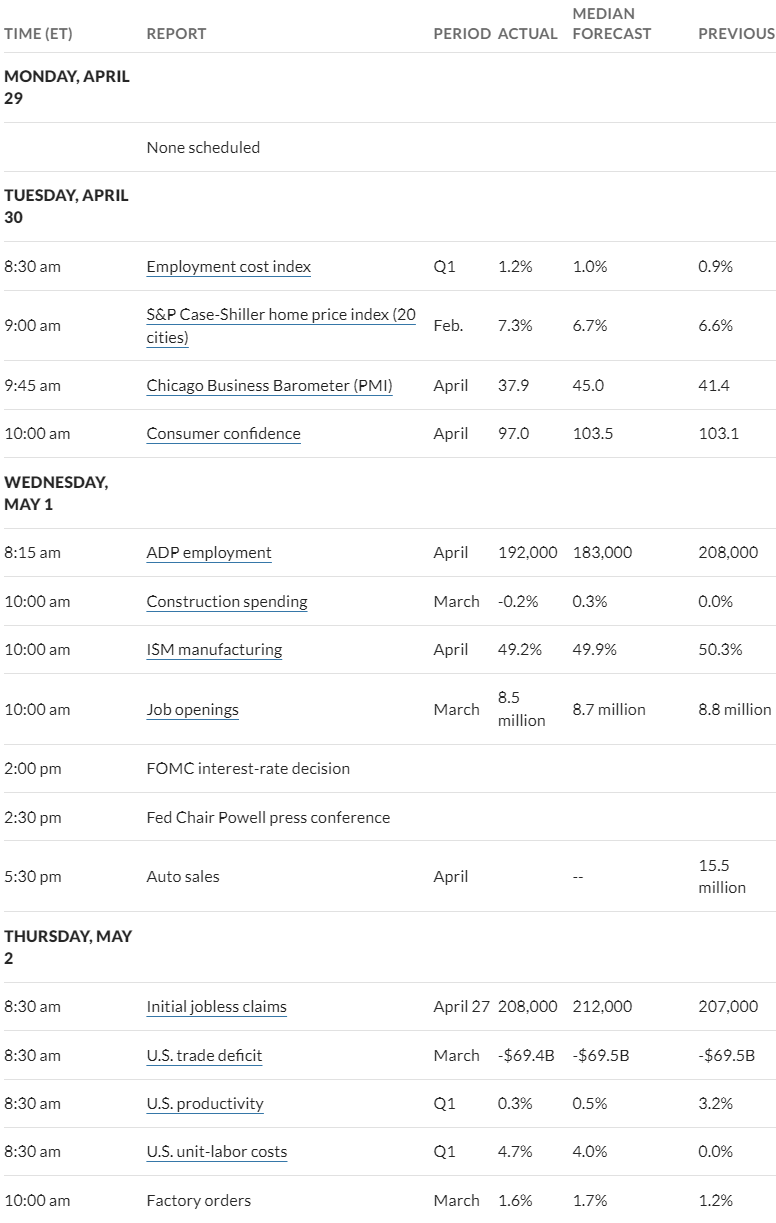
Task: Follow the ADP employment link
Action: pos(209,553)
